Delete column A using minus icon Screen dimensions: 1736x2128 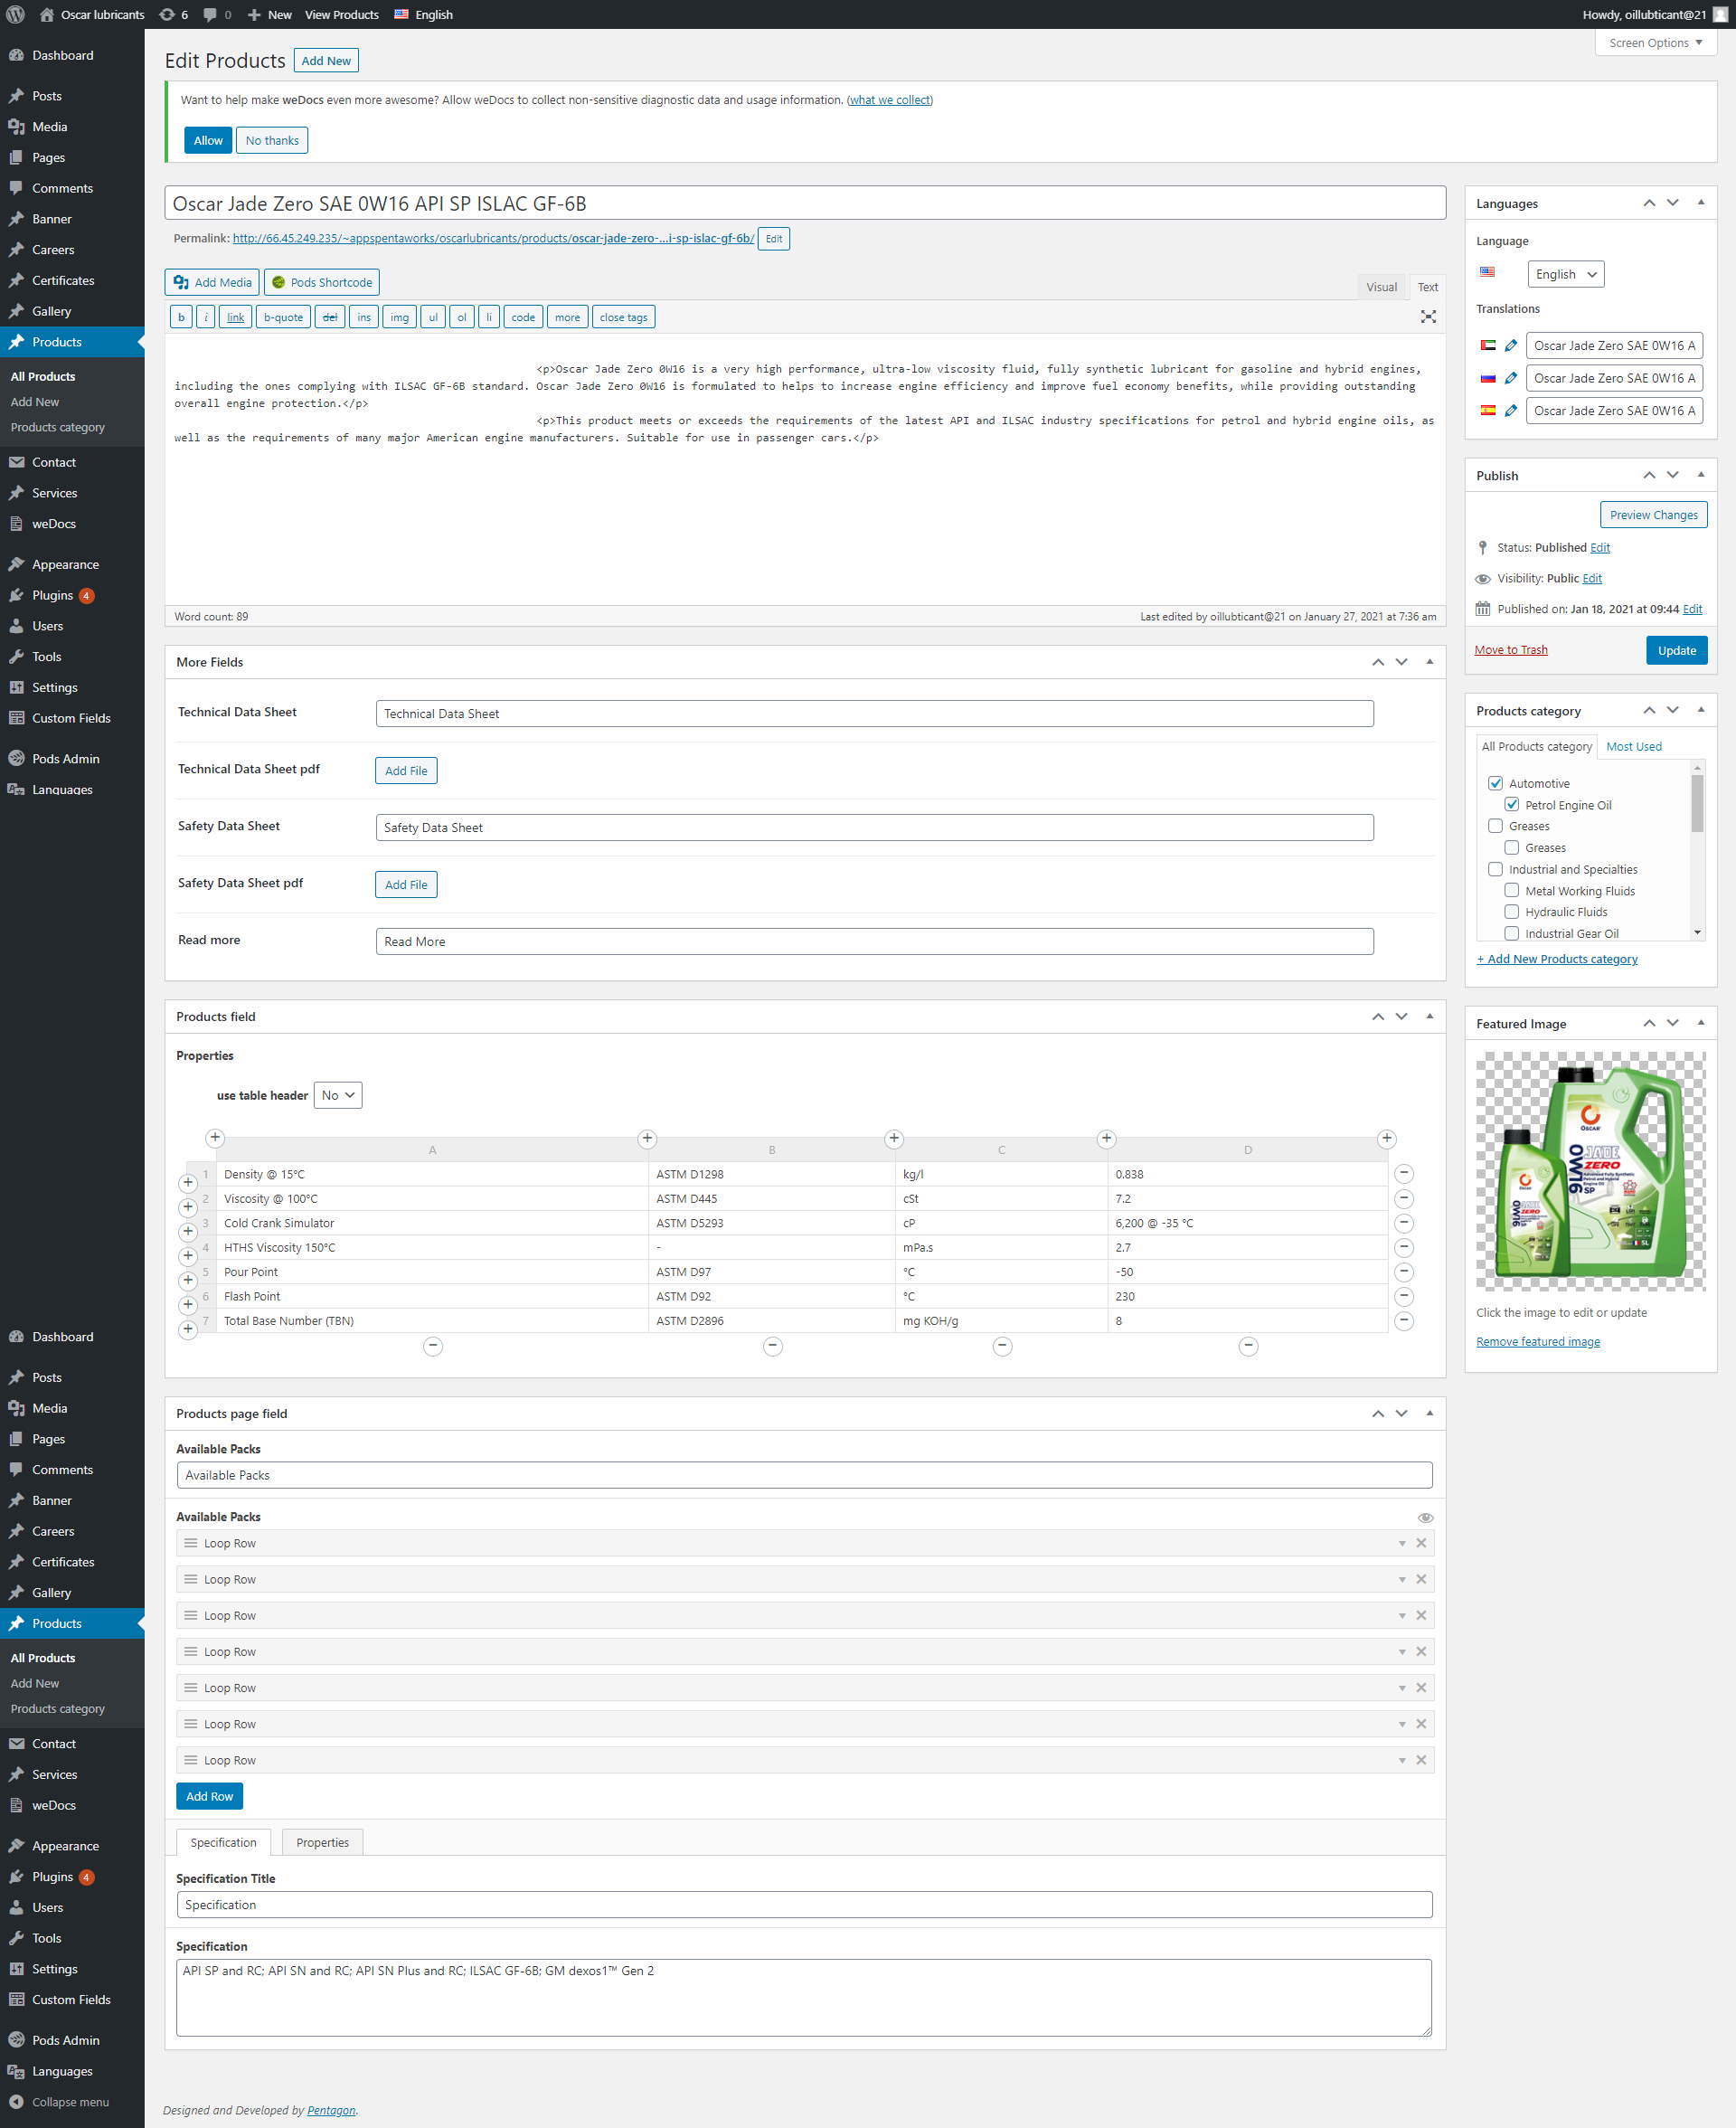[x=433, y=1346]
